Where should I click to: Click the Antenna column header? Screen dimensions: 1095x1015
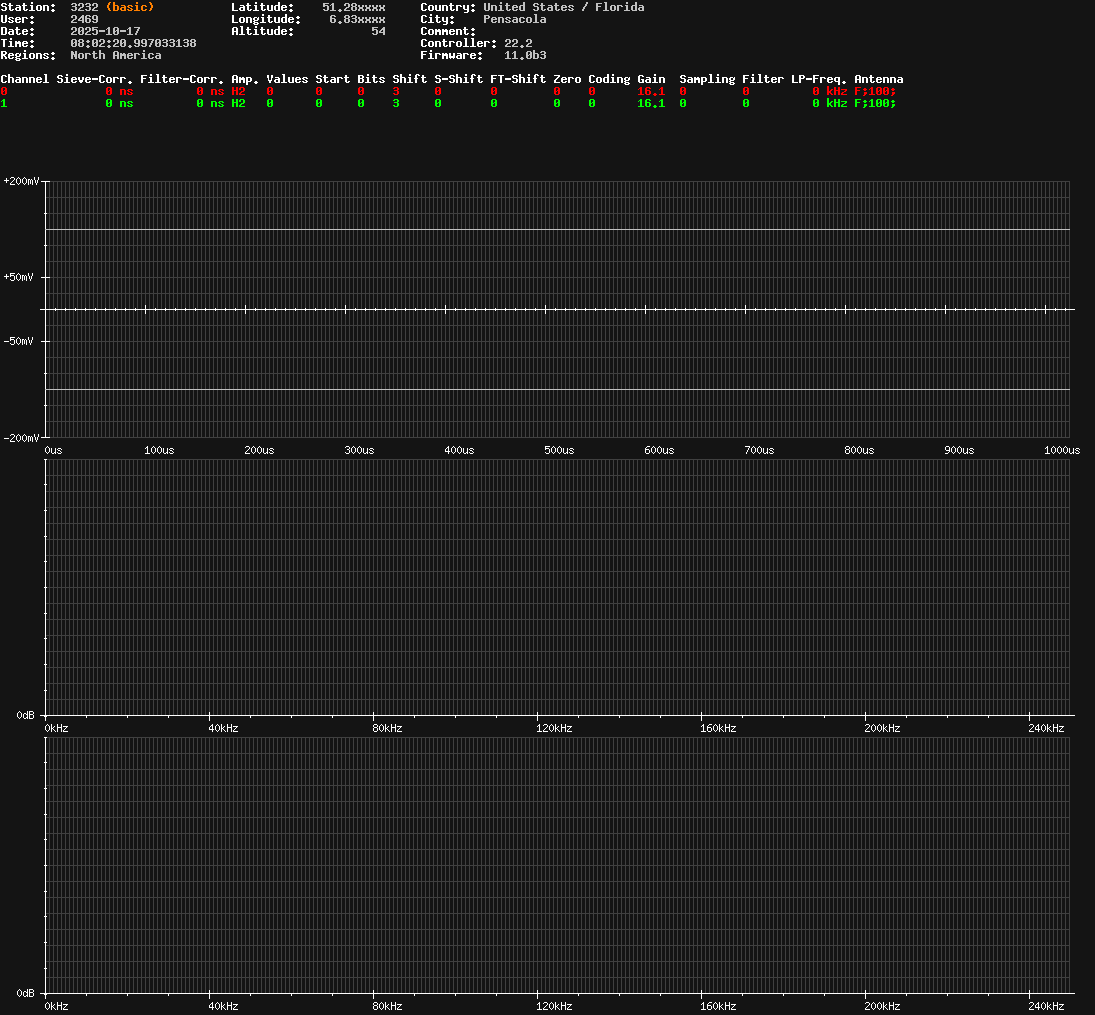(x=878, y=79)
